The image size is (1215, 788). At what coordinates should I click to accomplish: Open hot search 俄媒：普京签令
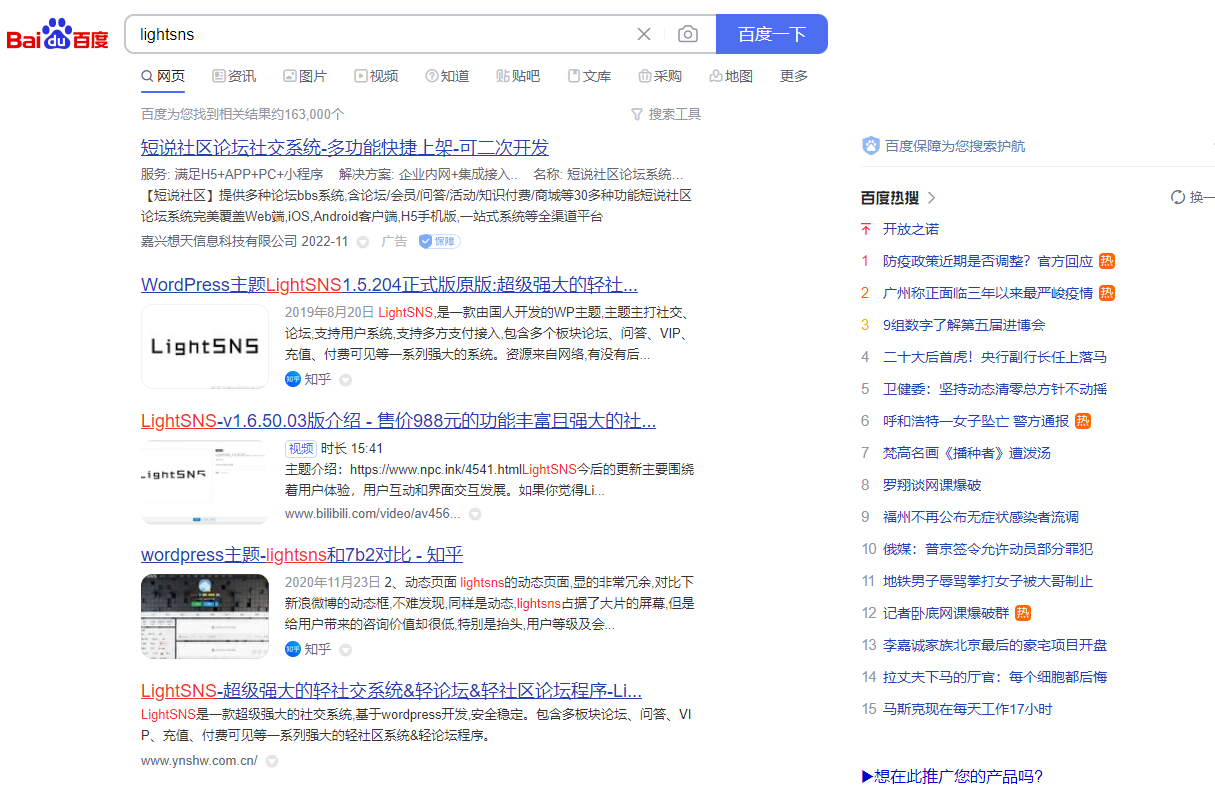[988, 549]
